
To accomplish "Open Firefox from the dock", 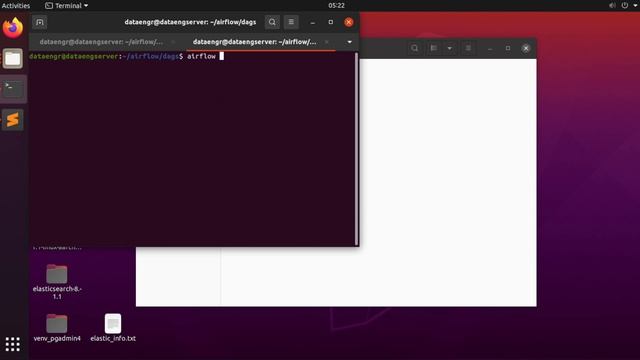I will [x=13, y=28].
